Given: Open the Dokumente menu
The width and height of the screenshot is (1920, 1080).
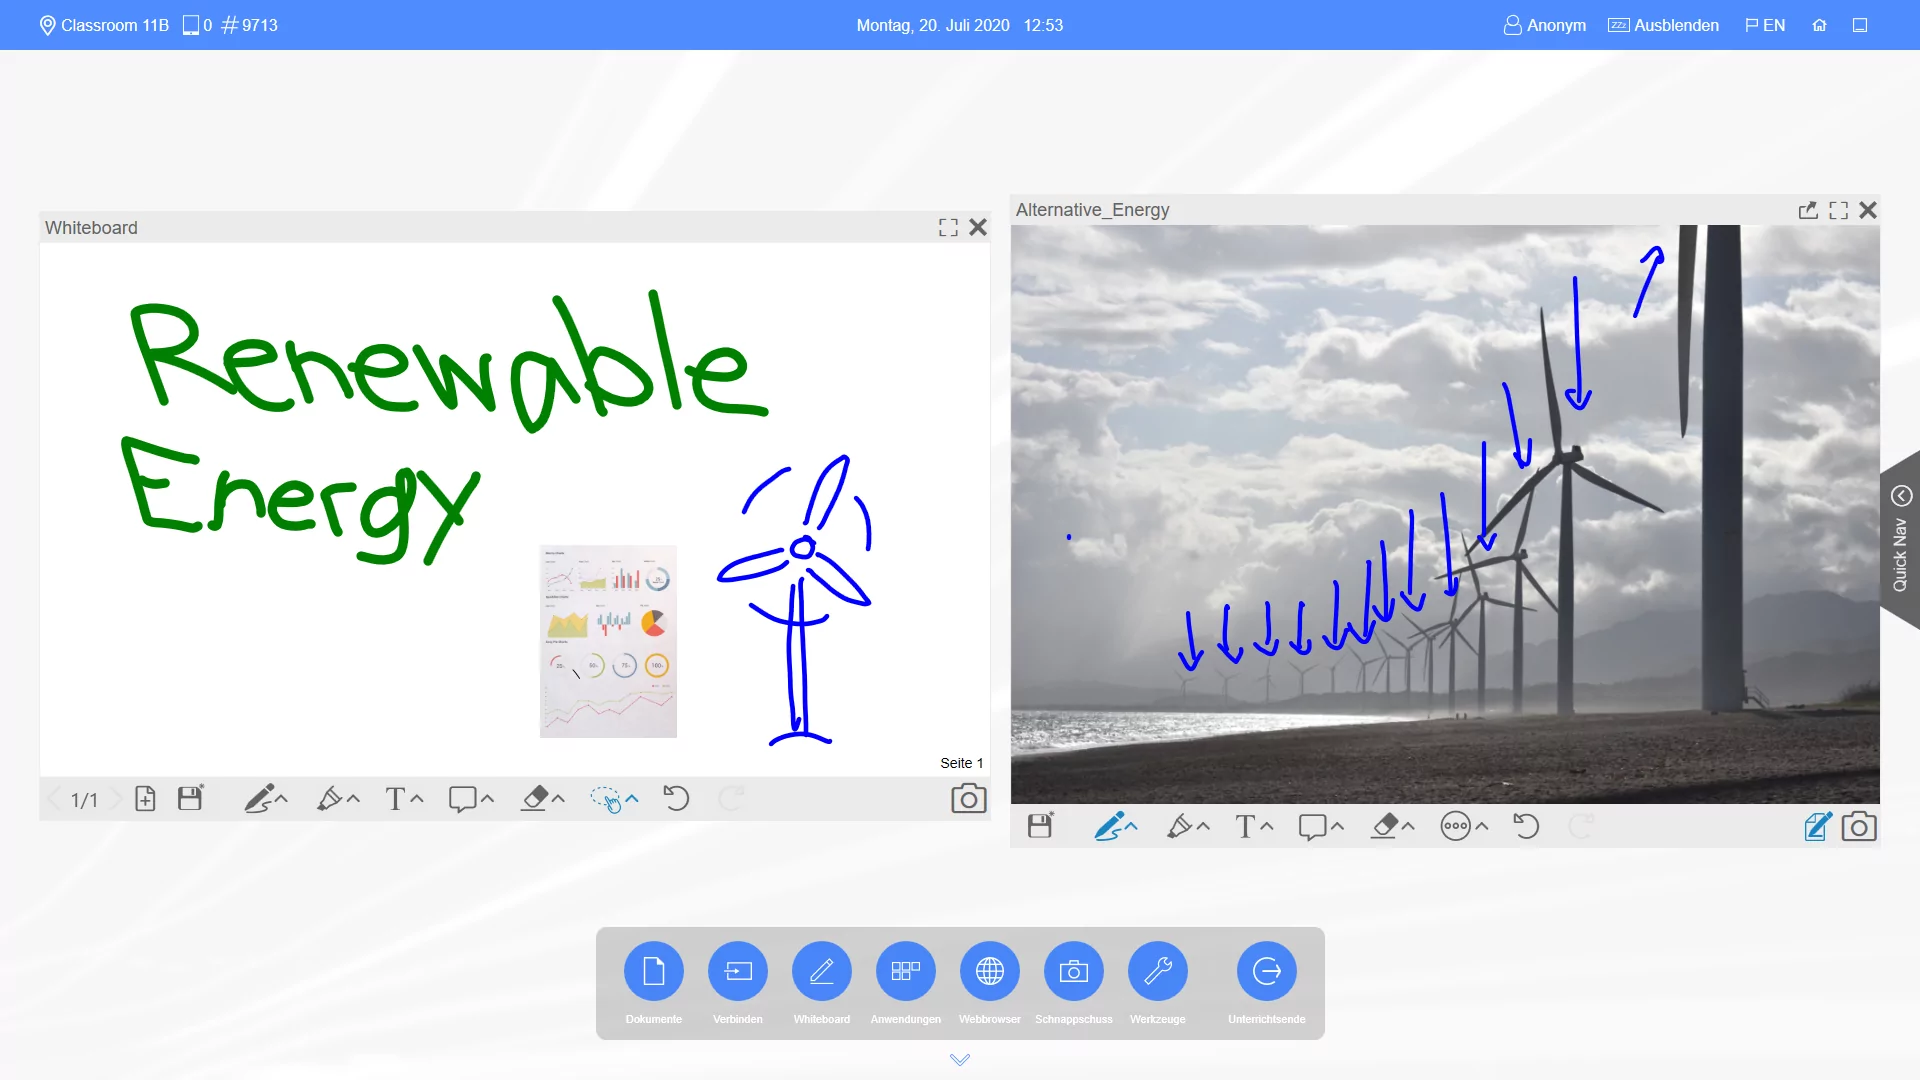Looking at the screenshot, I should 654,971.
